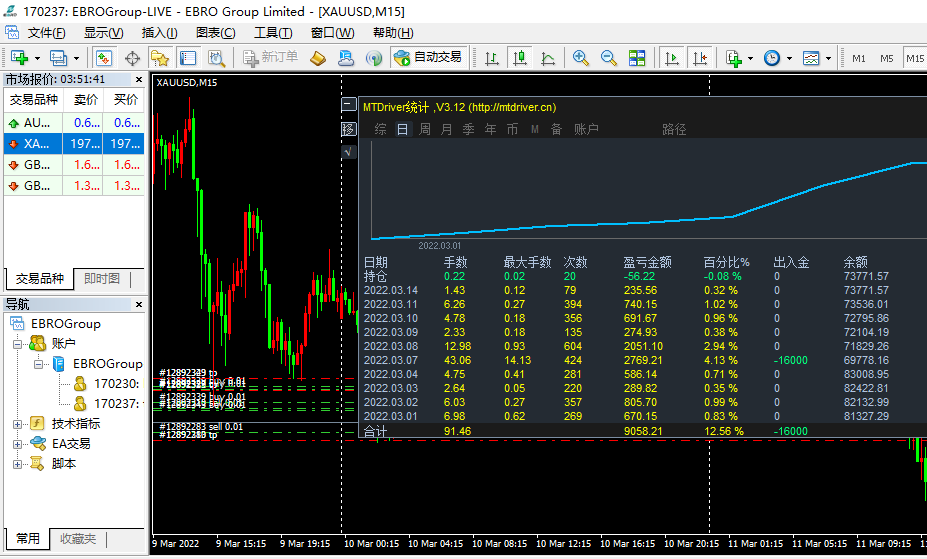Image resolution: width=927 pixels, height=559 pixels.
Task: Toggle 自动交易 auto trading
Action: tap(428, 57)
